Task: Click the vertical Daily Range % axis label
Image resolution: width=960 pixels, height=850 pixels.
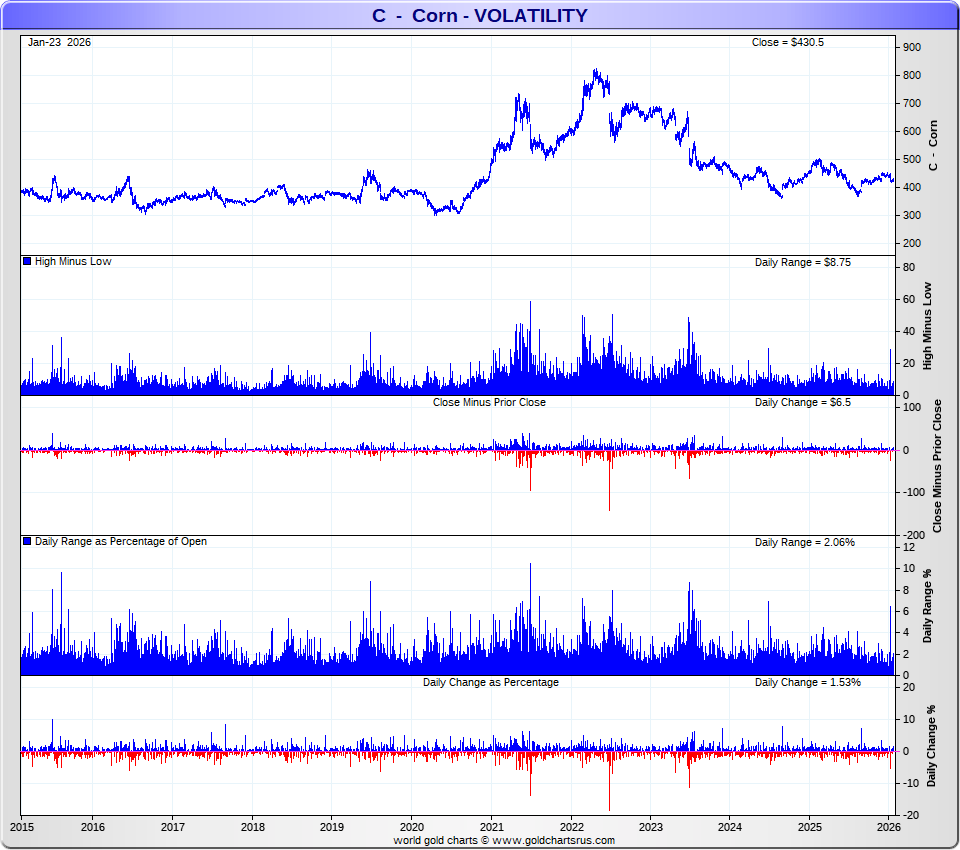Action: 927,606
